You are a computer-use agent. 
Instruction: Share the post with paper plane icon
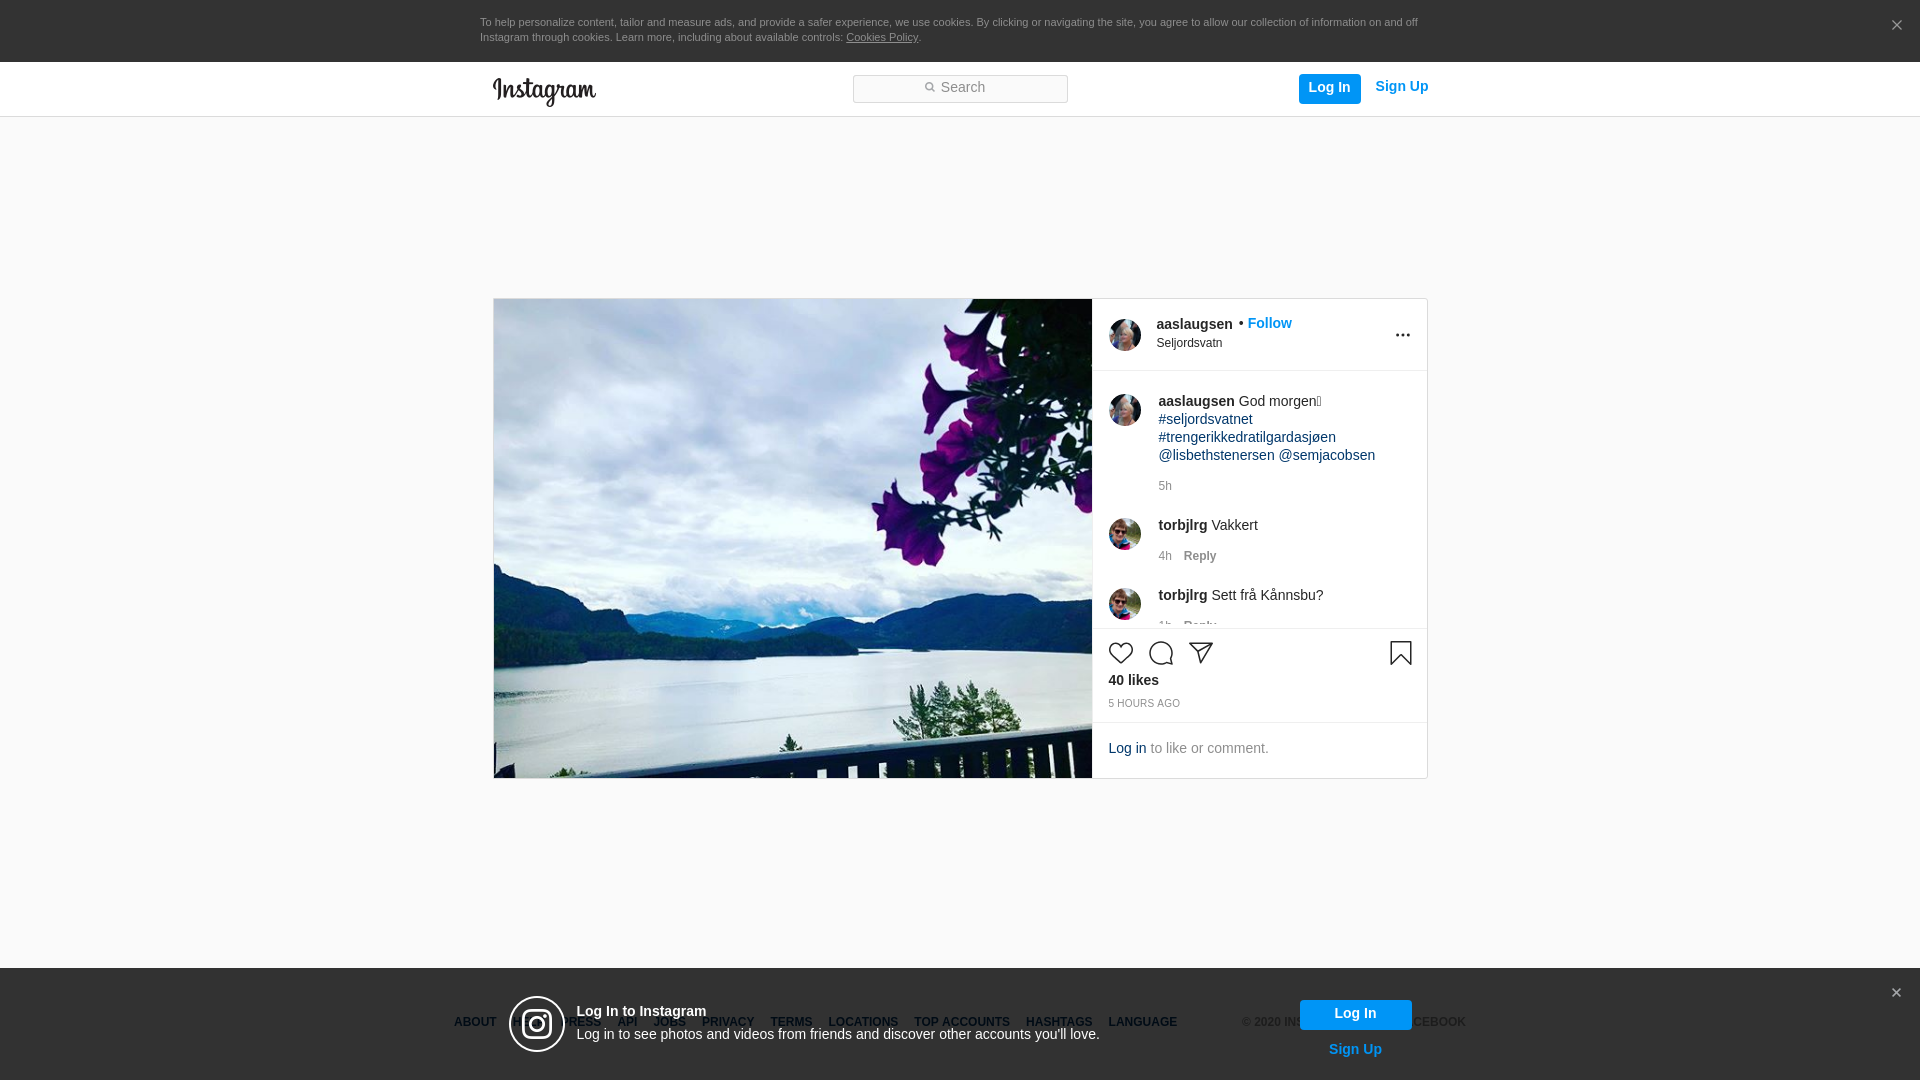pyautogui.click(x=1201, y=653)
